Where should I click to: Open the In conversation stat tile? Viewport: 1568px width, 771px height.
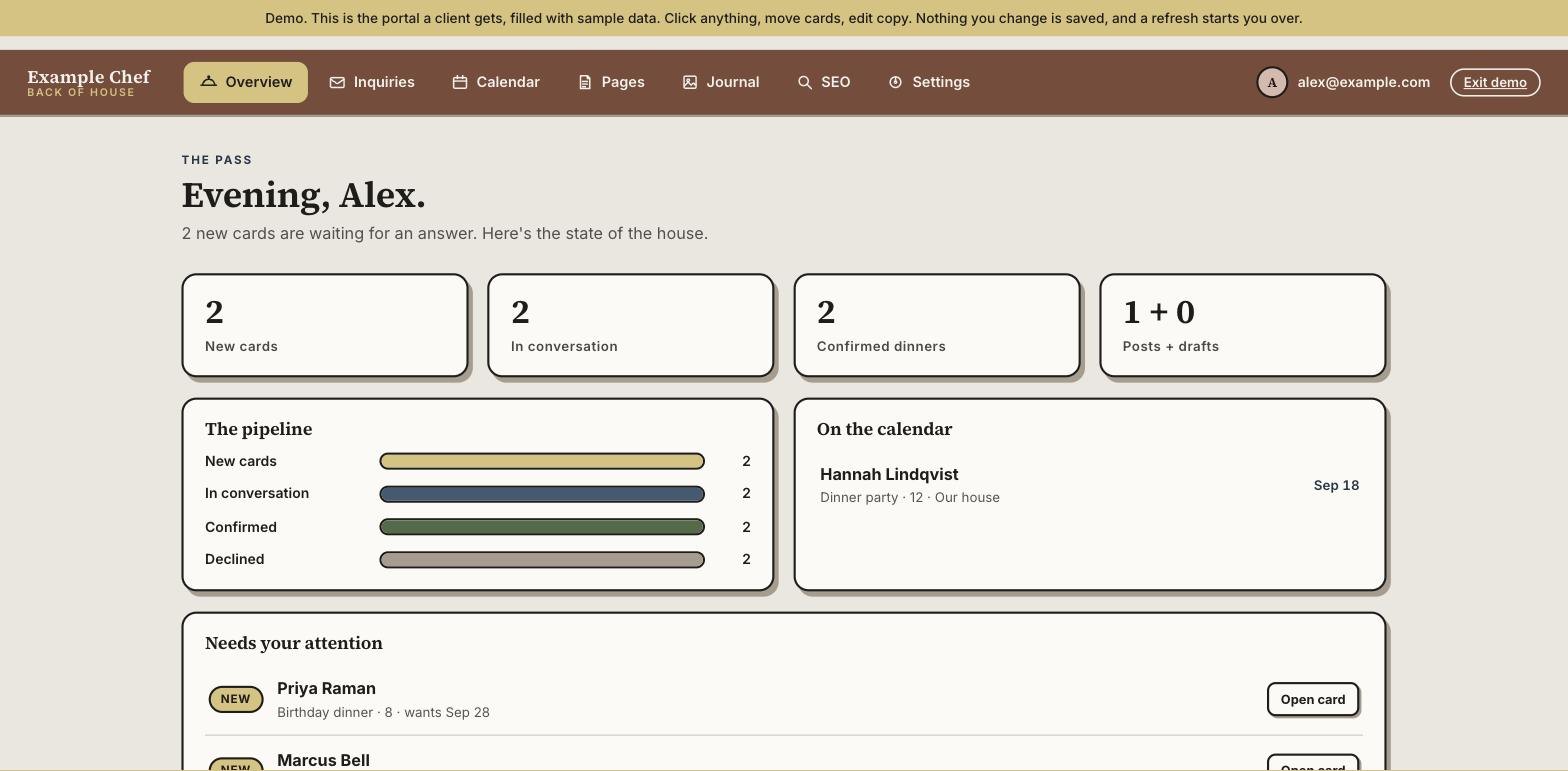(631, 326)
